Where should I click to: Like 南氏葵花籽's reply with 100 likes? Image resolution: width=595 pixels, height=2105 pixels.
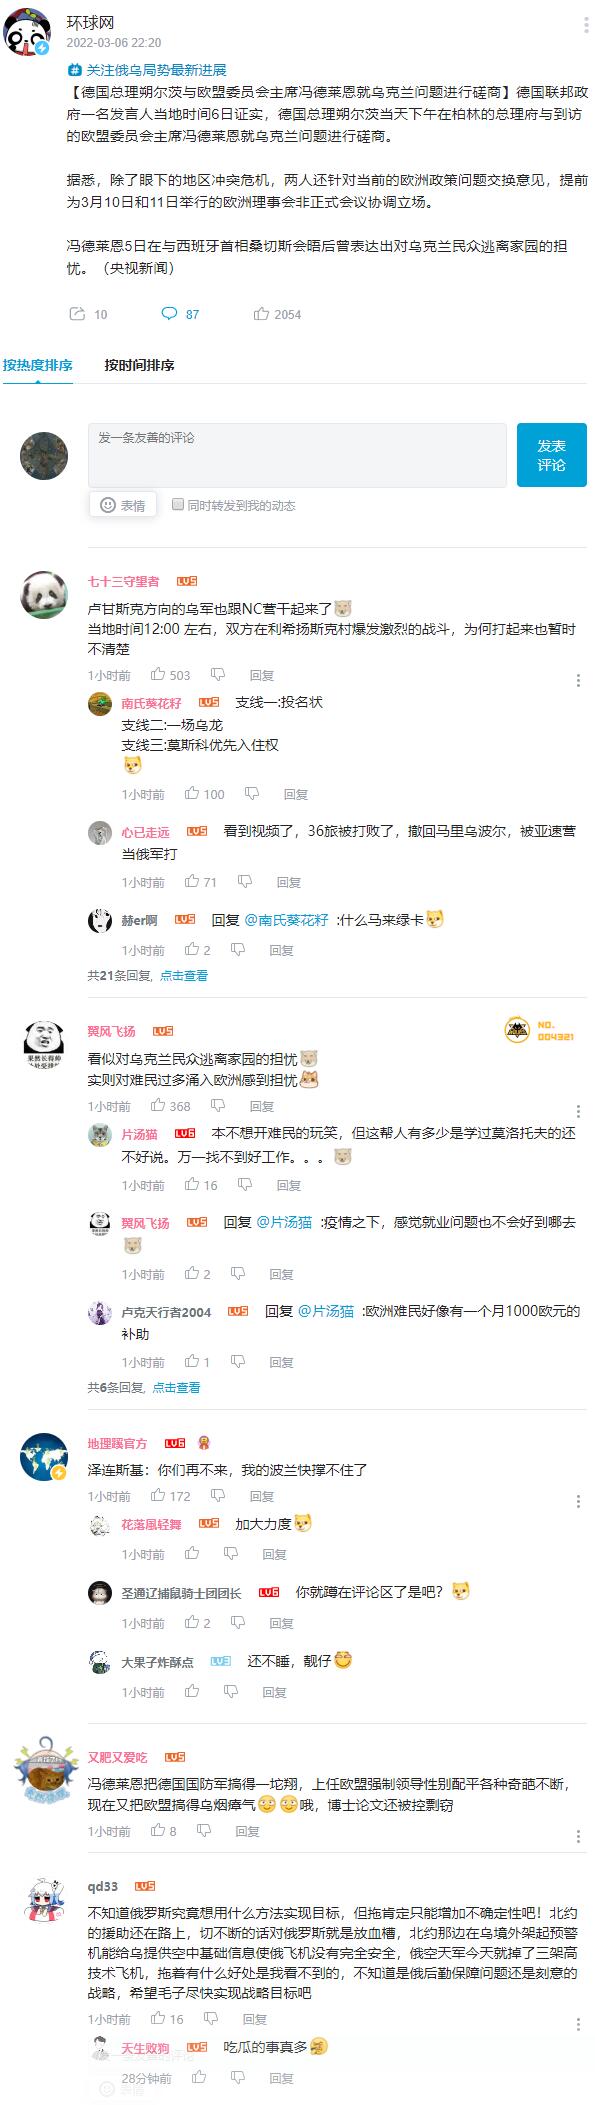(192, 794)
